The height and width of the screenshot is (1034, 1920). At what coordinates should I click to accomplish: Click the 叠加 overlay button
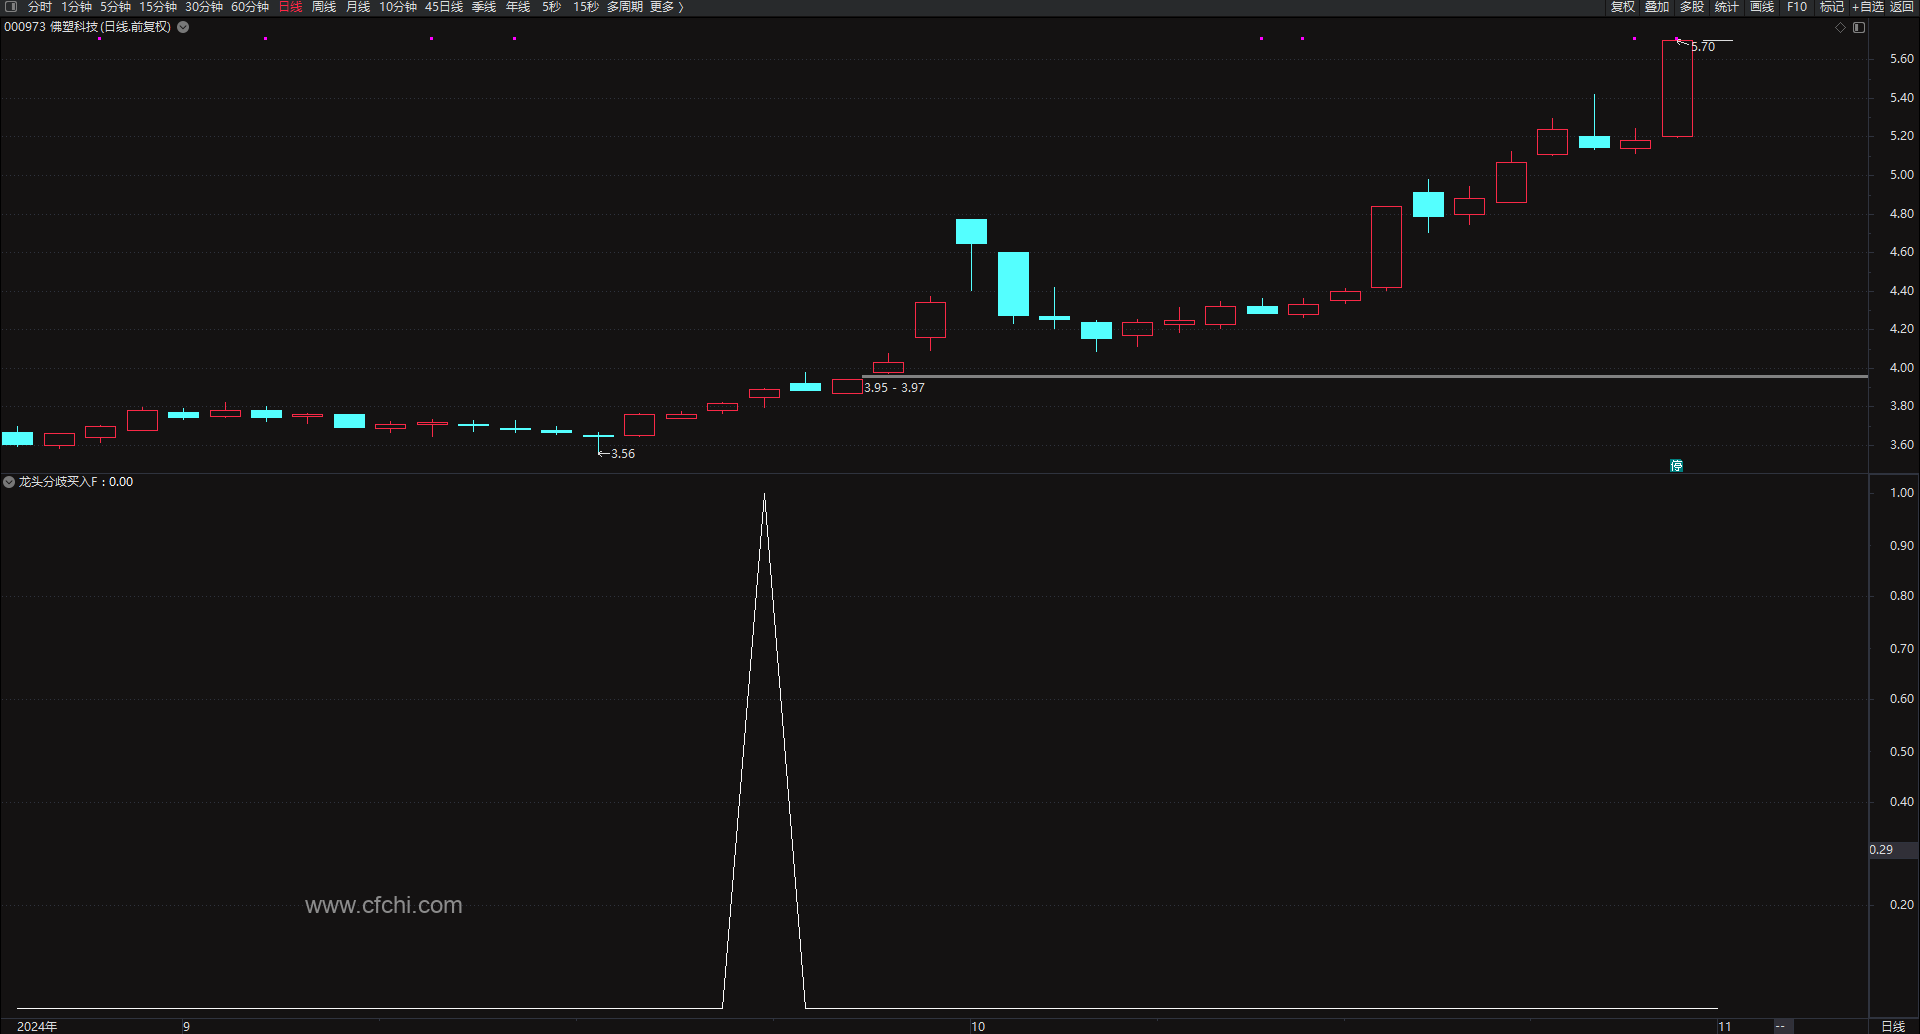point(1657,7)
